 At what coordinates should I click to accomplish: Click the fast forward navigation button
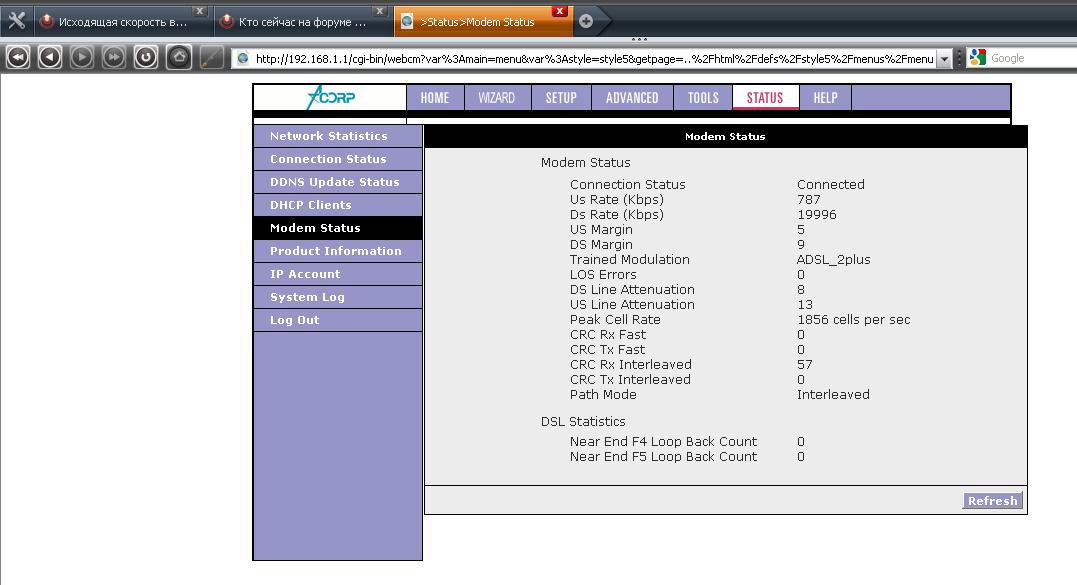(x=113, y=58)
